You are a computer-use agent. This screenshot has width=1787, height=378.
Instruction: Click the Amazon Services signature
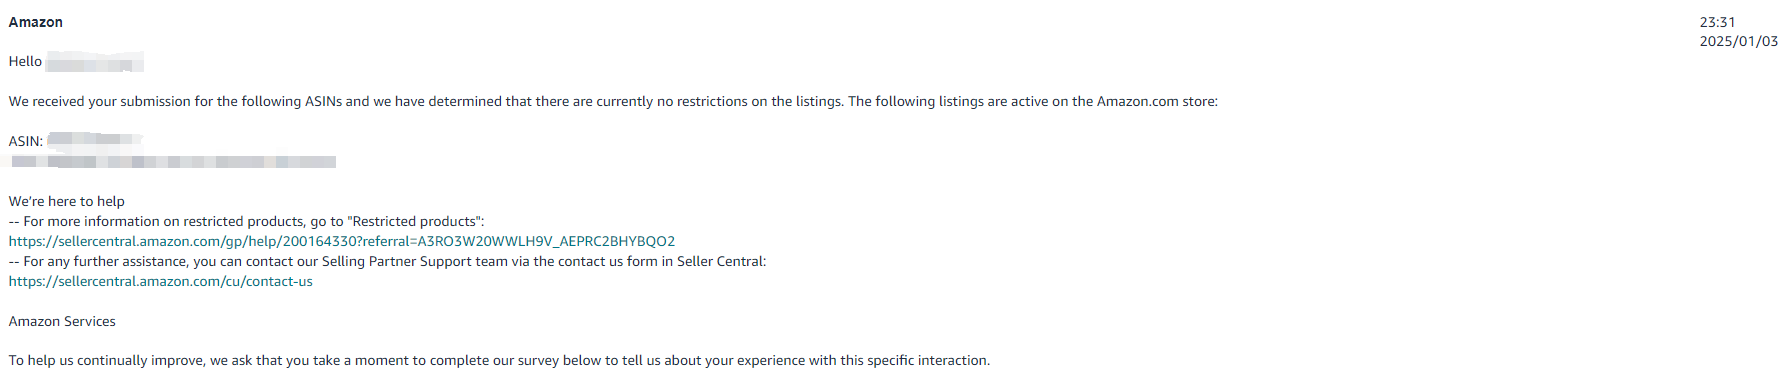pyautogui.click(x=62, y=321)
